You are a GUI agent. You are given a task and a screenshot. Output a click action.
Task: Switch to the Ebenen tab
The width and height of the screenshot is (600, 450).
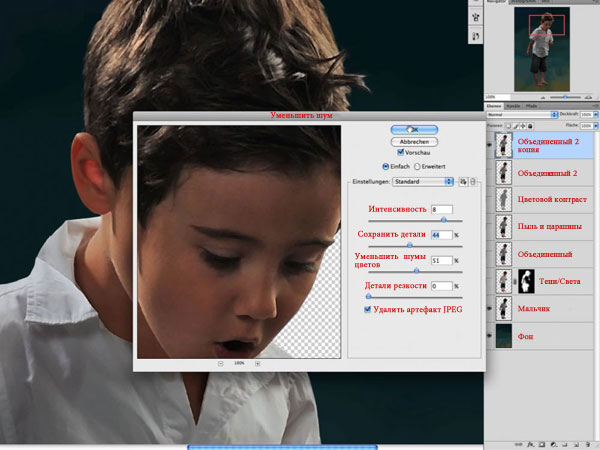pyautogui.click(x=494, y=106)
